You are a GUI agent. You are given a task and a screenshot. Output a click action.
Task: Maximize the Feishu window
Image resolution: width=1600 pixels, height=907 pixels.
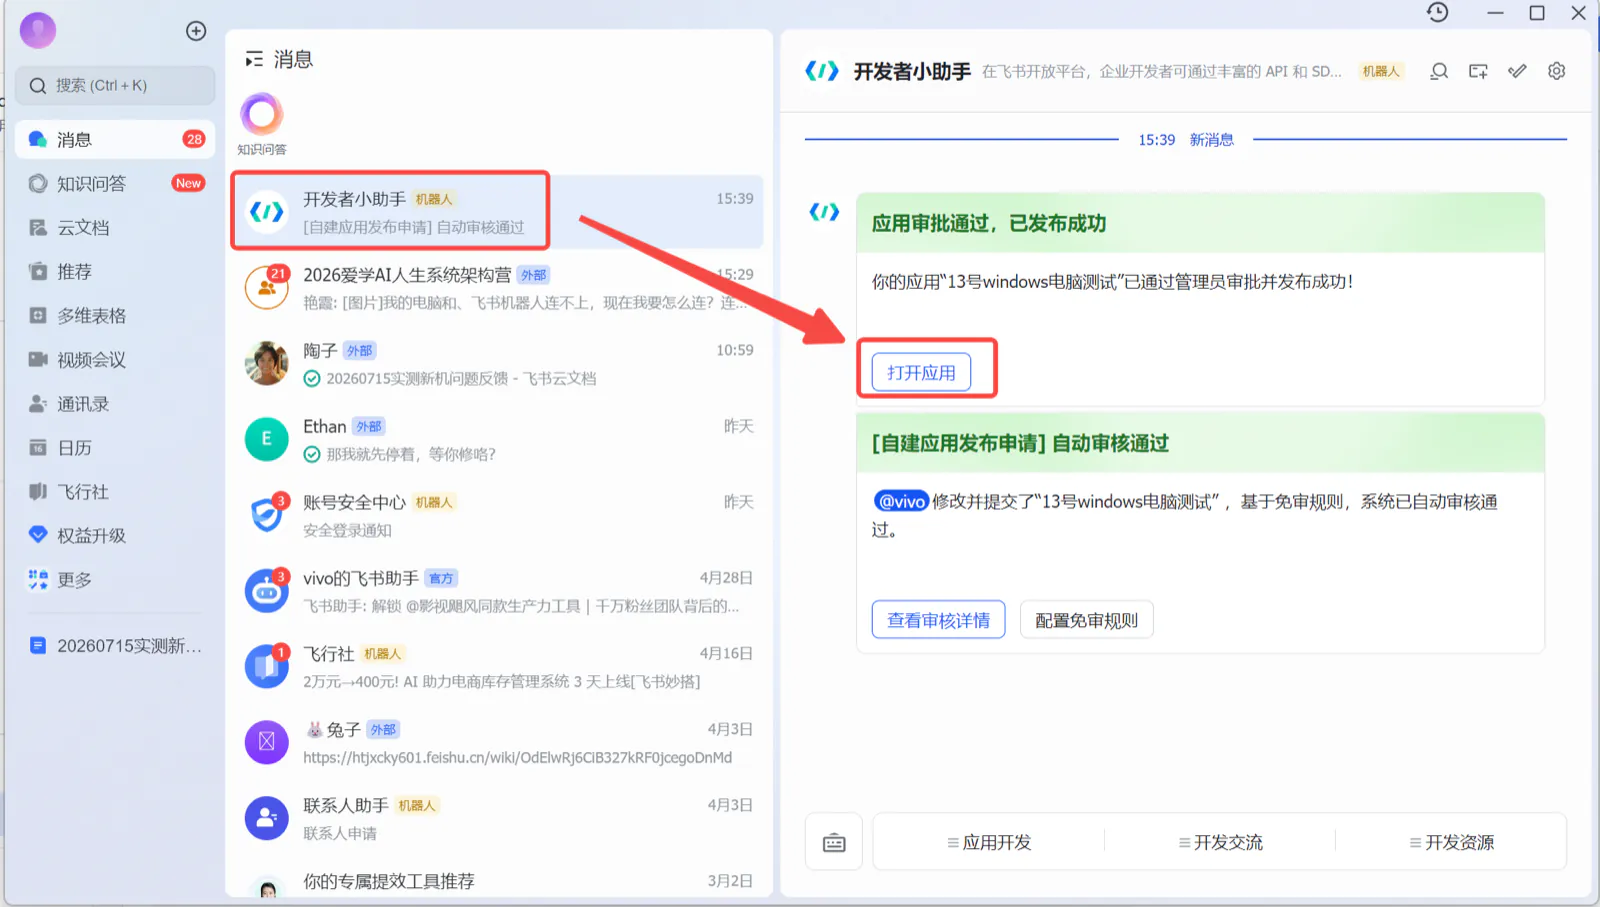click(x=1537, y=13)
